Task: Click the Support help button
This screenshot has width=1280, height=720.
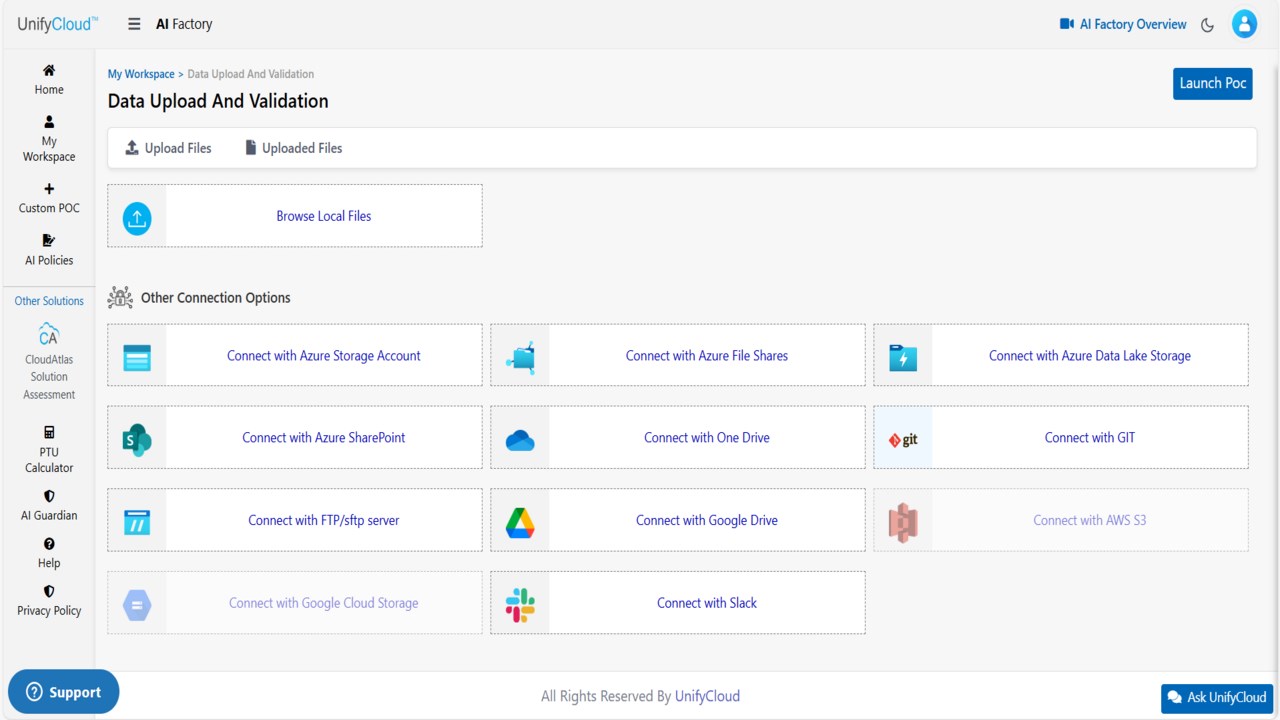Action: point(63,692)
